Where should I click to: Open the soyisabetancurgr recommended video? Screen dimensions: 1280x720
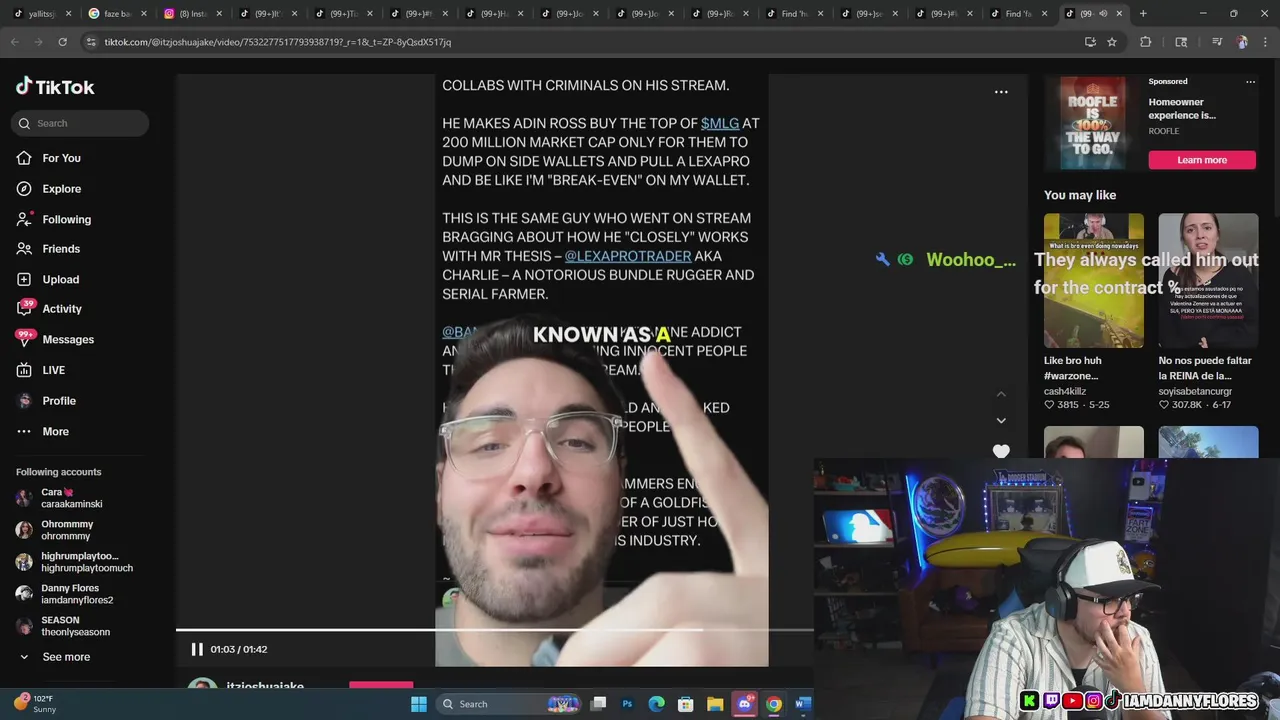(x=1208, y=280)
